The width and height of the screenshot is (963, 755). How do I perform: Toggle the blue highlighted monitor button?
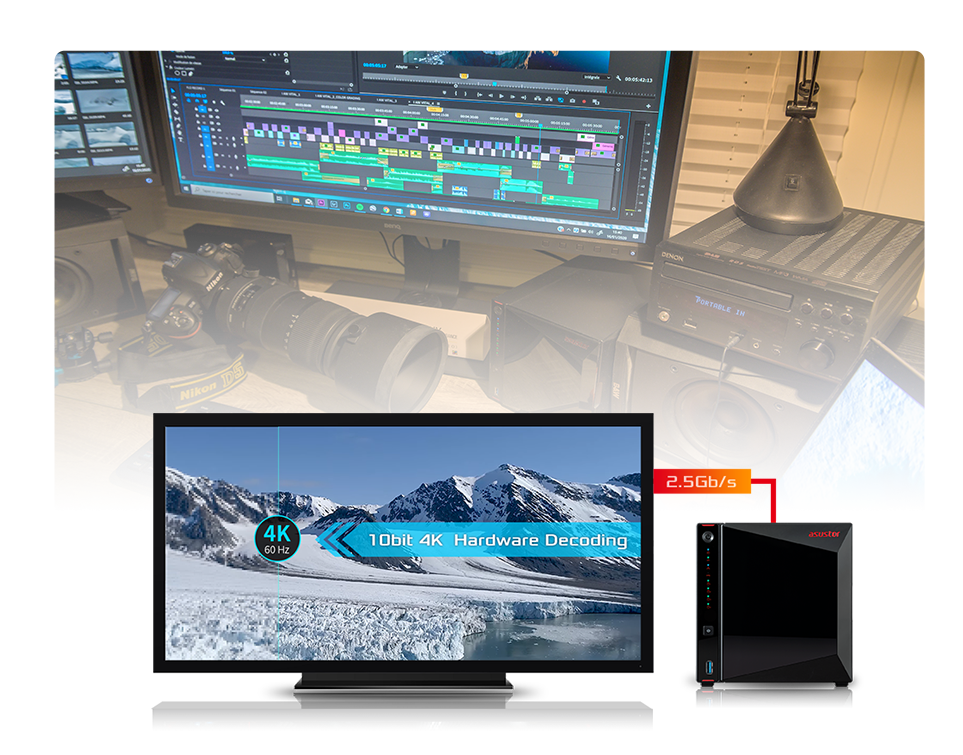click(x=561, y=100)
